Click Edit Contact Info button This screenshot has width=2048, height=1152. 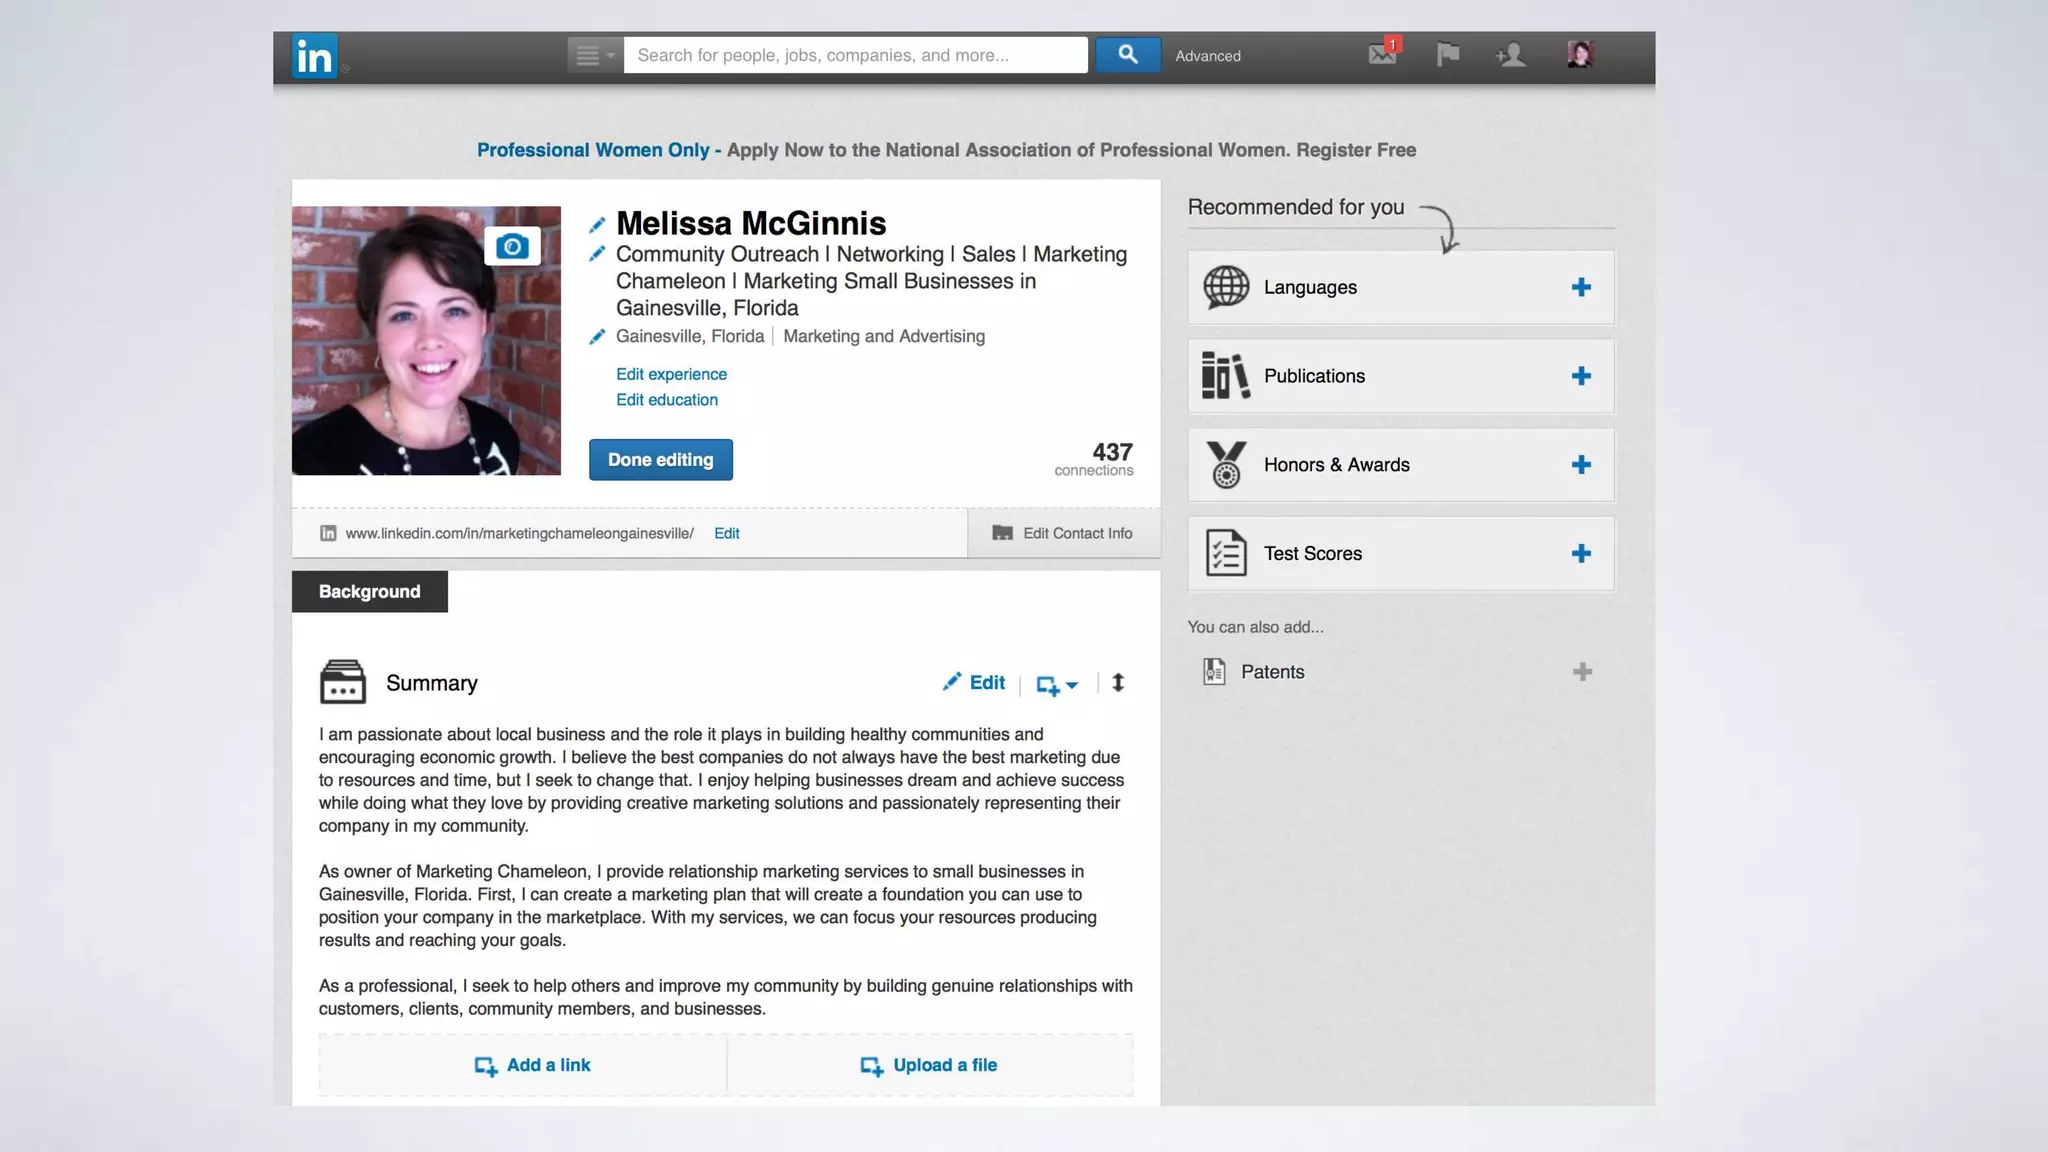[x=1063, y=533]
